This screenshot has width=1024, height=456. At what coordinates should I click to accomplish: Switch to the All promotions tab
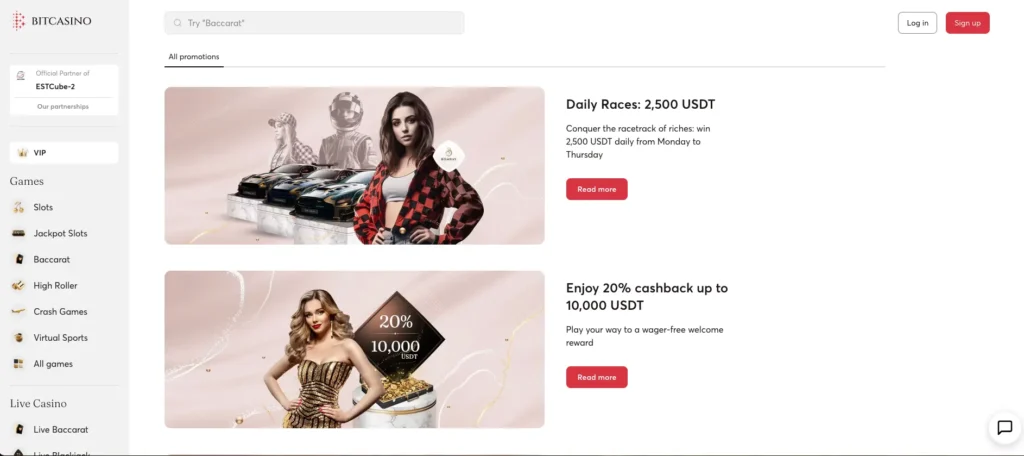coord(194,57)
